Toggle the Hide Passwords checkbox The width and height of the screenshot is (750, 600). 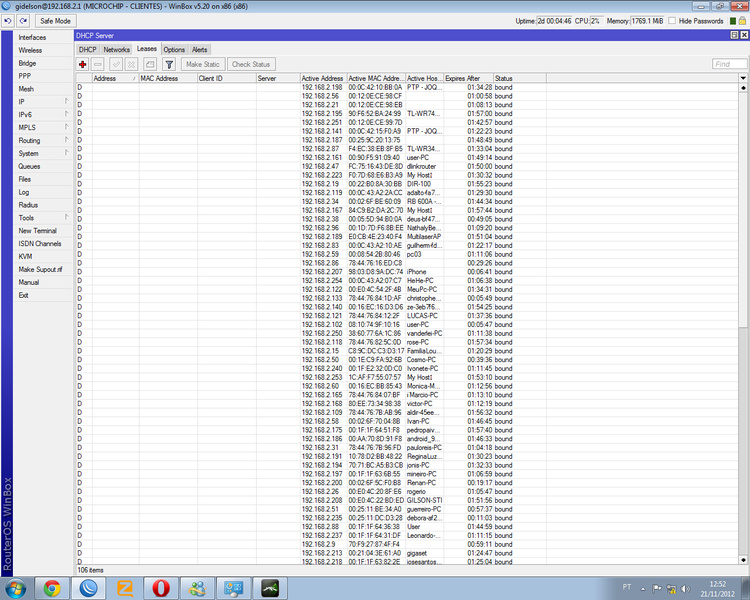point(672,21)
